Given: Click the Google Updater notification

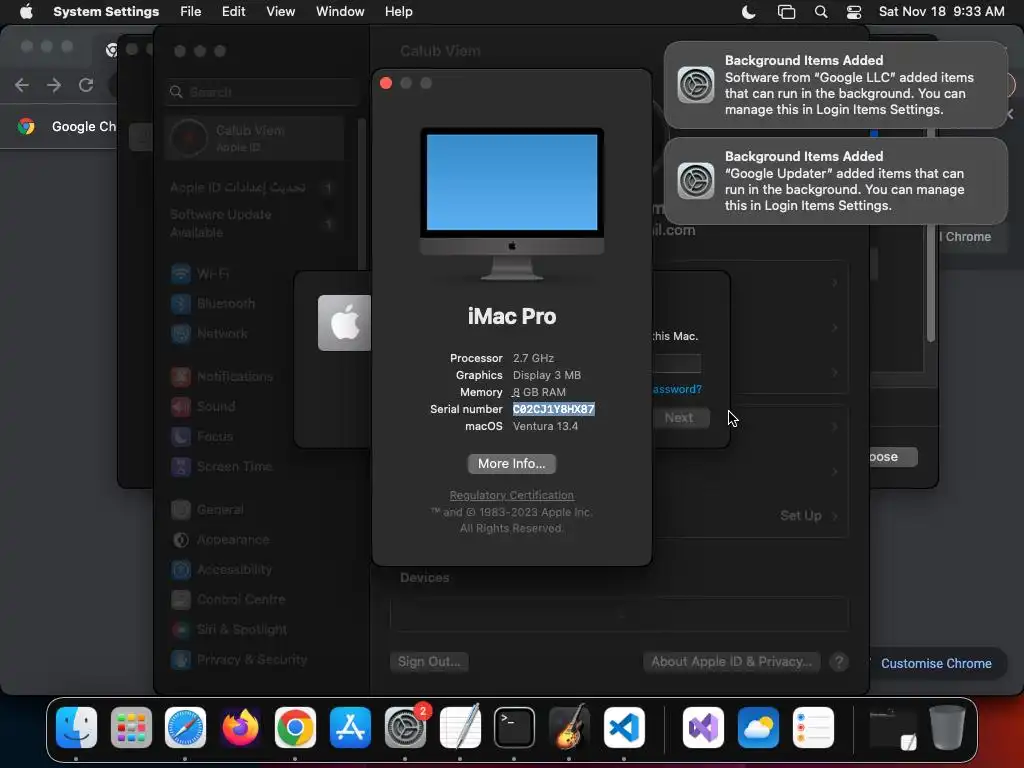Looking at the screenshot, I should pyautogui.click(x=835, y=181).
